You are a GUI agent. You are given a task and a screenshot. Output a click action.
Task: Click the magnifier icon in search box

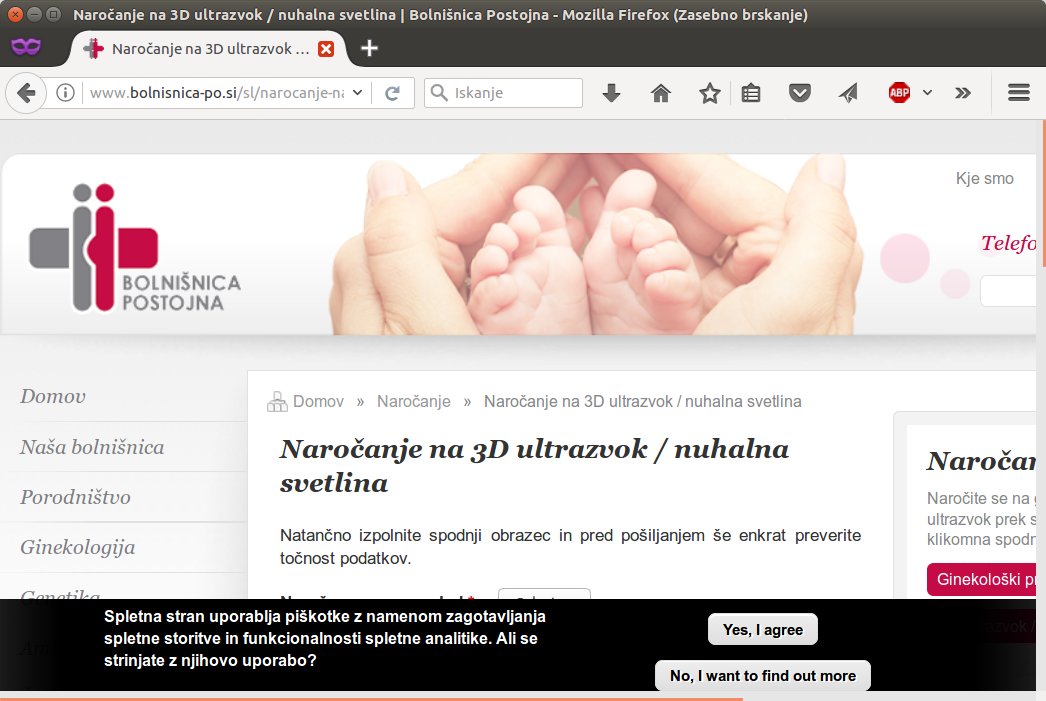coord(439,93)
